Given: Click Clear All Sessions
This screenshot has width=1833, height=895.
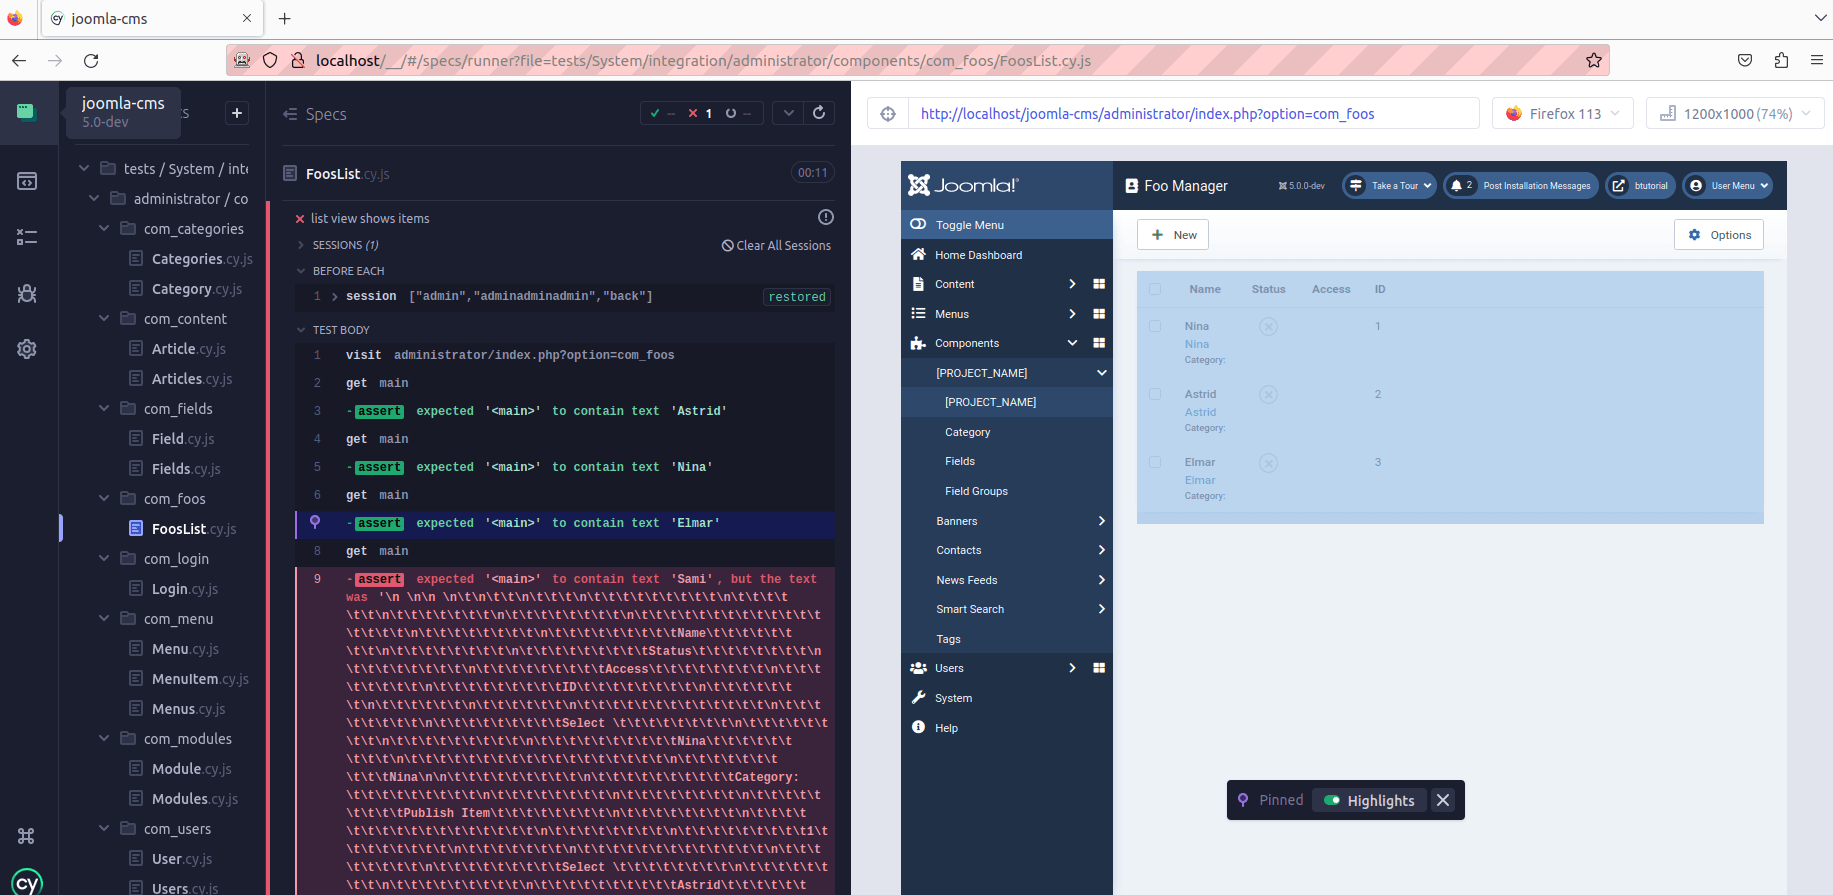Looking at the screenshot, I should pos(777,245).
